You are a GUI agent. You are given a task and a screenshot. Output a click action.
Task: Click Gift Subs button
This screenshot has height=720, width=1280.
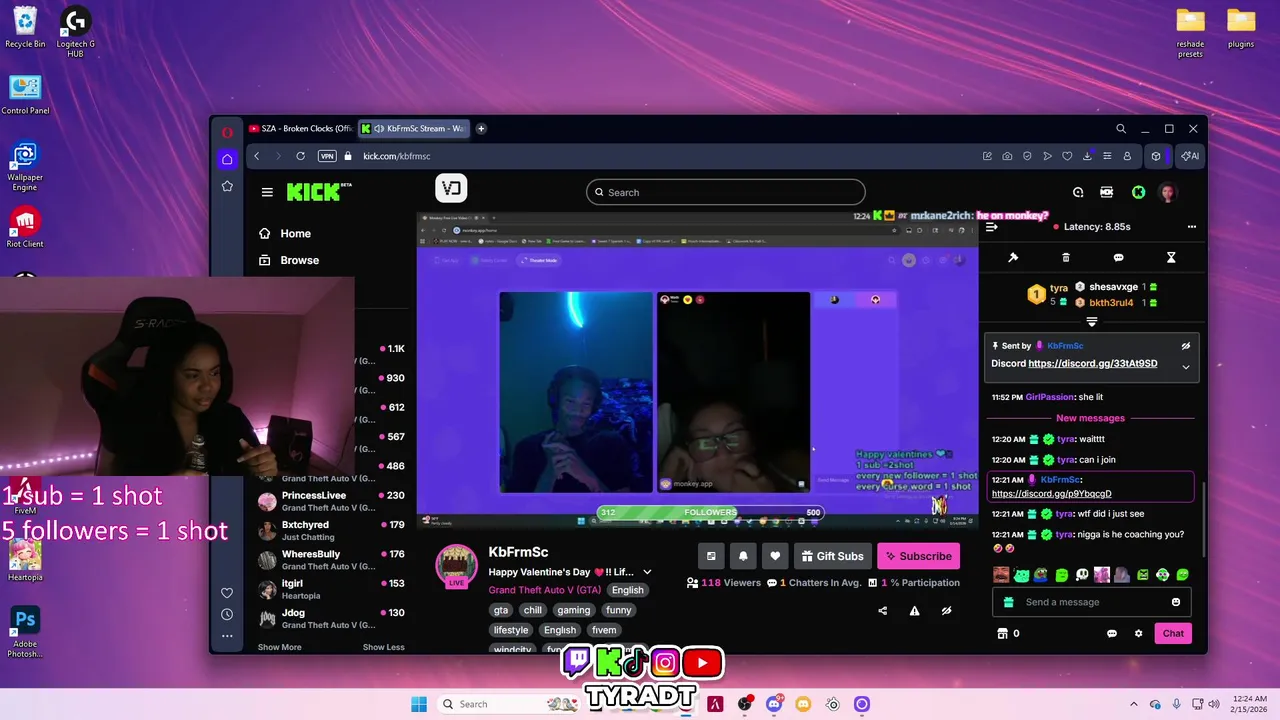pos(832,556)
